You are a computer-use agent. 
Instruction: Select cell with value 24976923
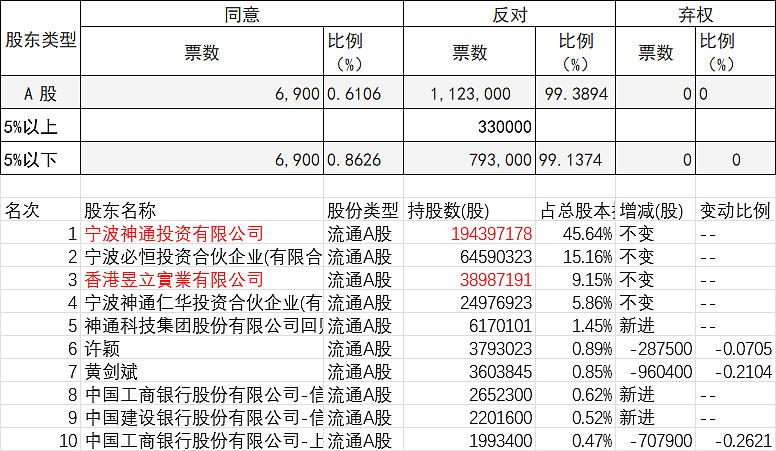[469, 302]
